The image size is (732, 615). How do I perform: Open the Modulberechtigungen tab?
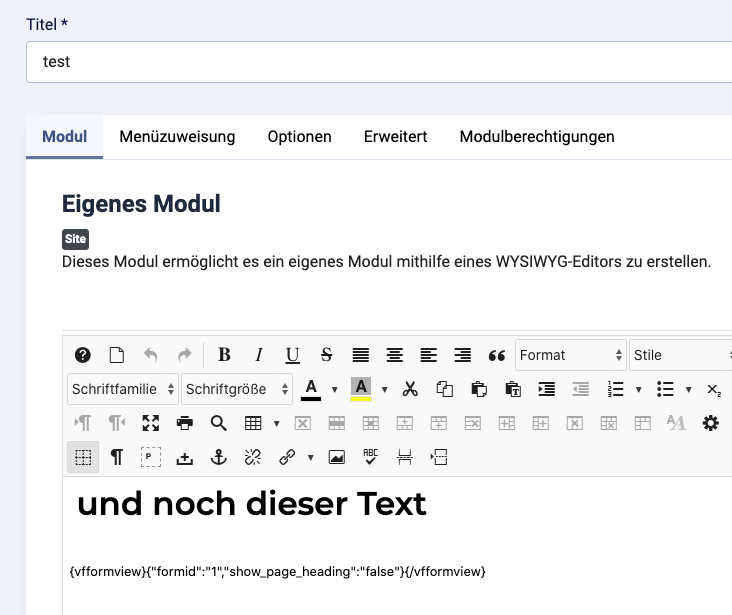[537, 137]
